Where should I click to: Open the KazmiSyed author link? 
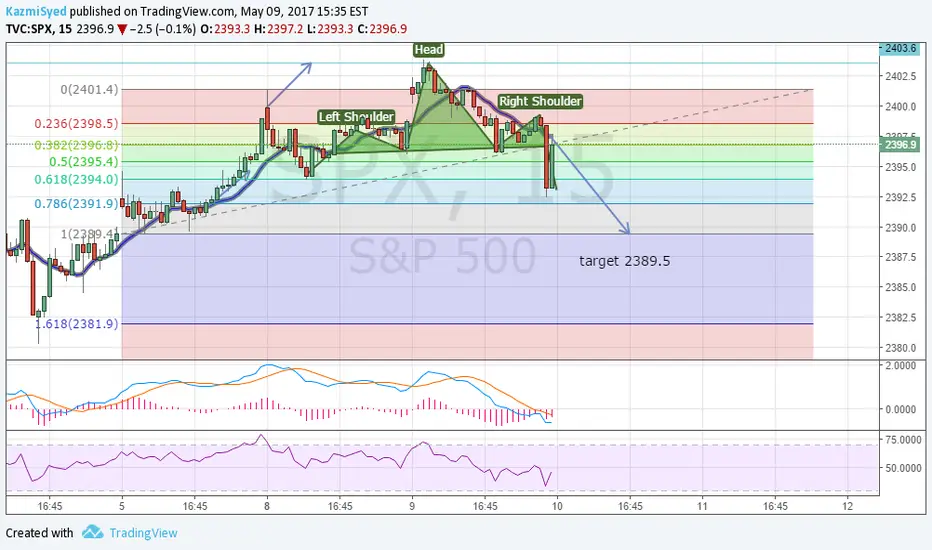pyautogui.click(x=36, y=11)
